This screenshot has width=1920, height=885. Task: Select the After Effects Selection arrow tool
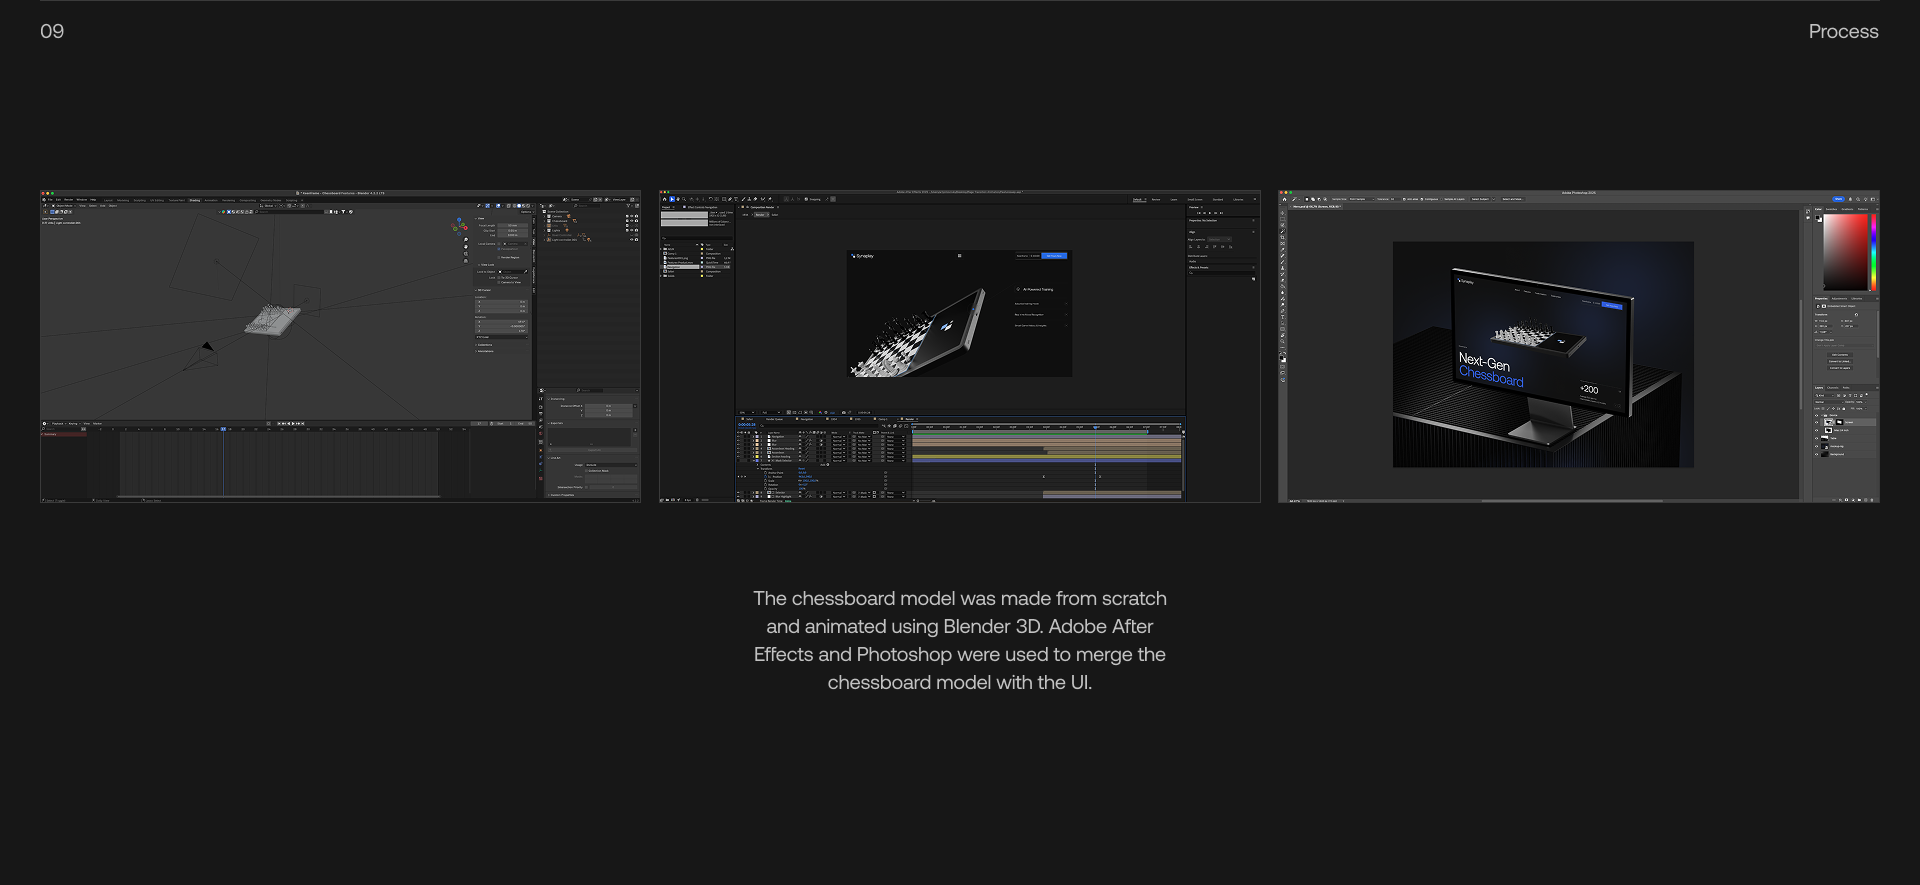(671, 199)
